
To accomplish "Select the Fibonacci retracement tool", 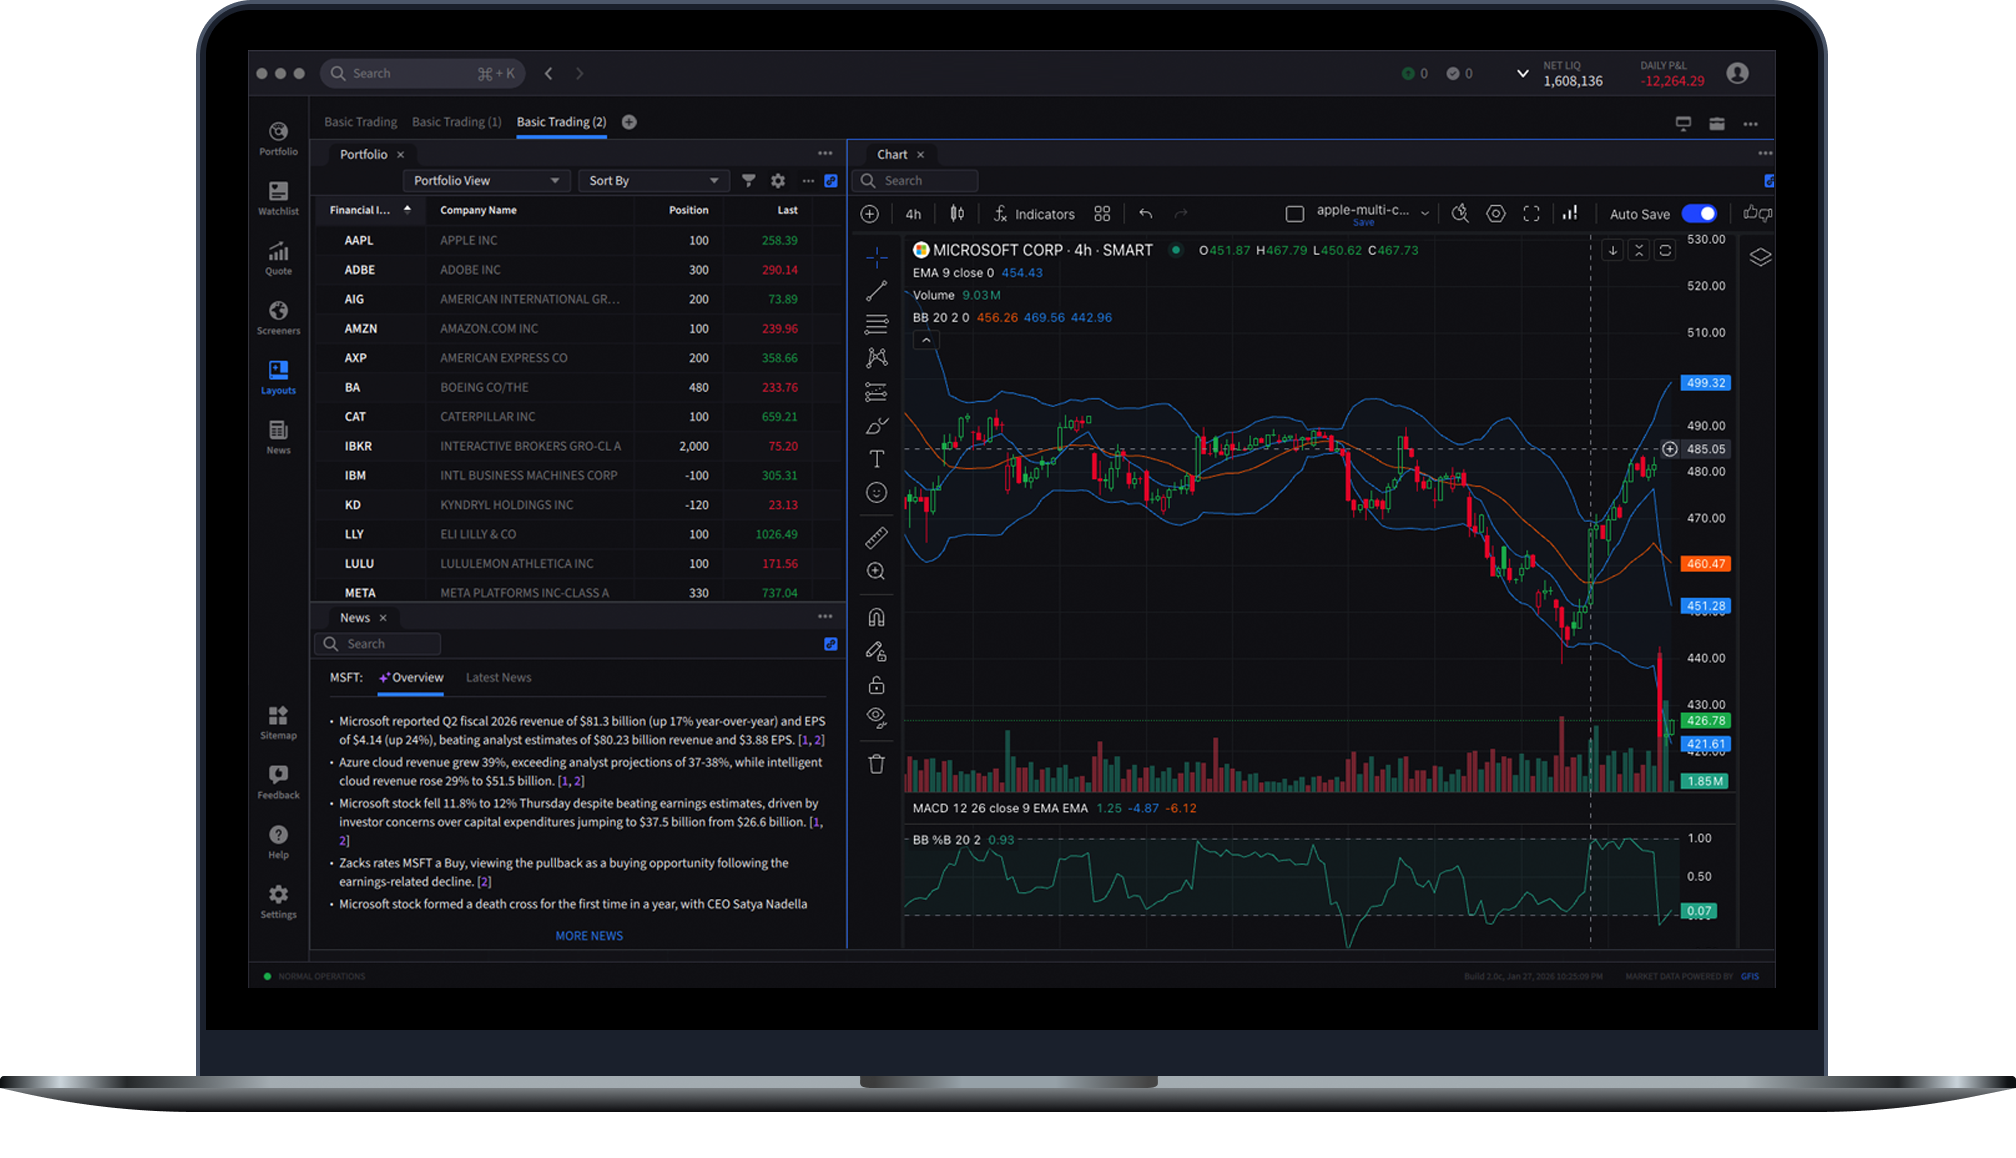I will pos(877,324).
